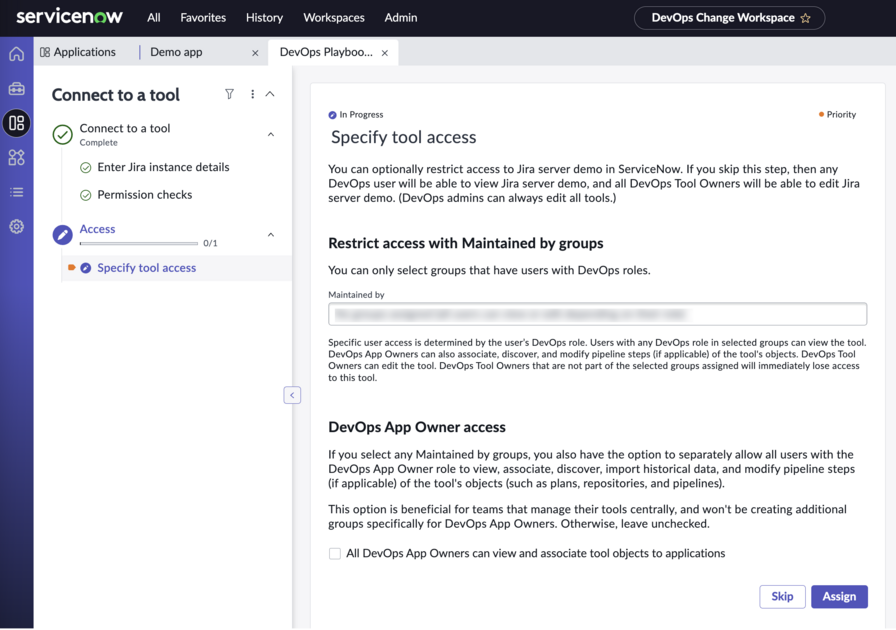
Task: Favorite DevOps Change Workspace with star
Action: 806,18
